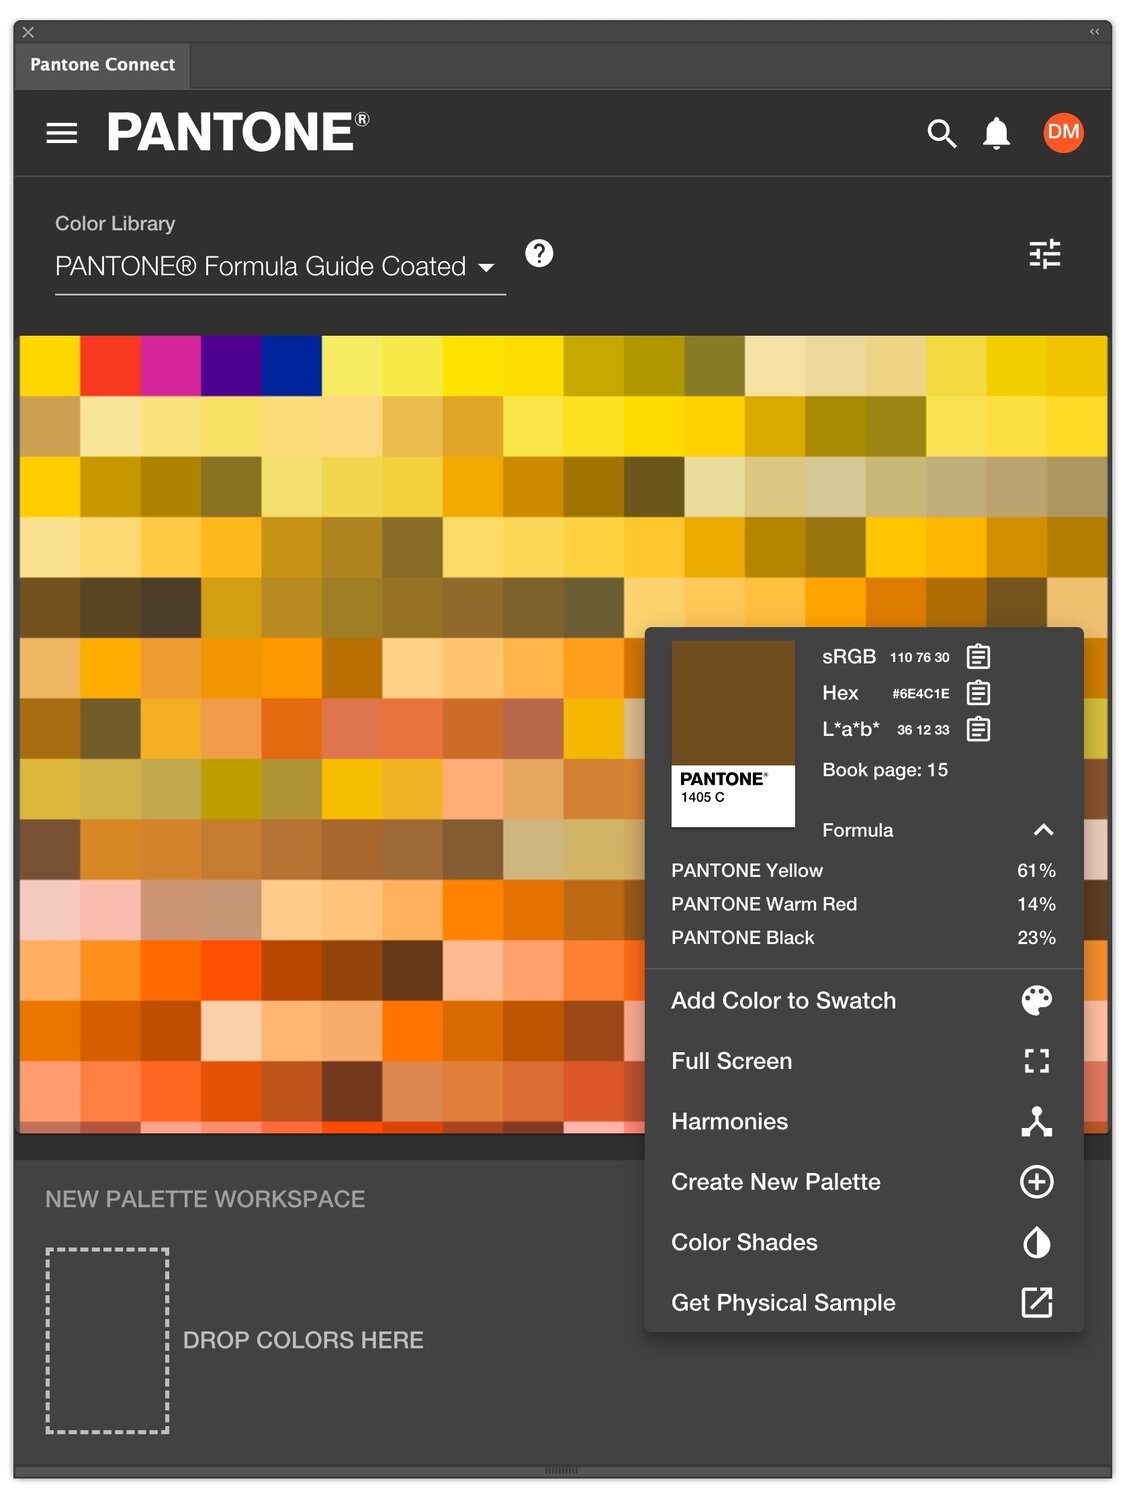Click the Hex value #6E4C1E

921,693
